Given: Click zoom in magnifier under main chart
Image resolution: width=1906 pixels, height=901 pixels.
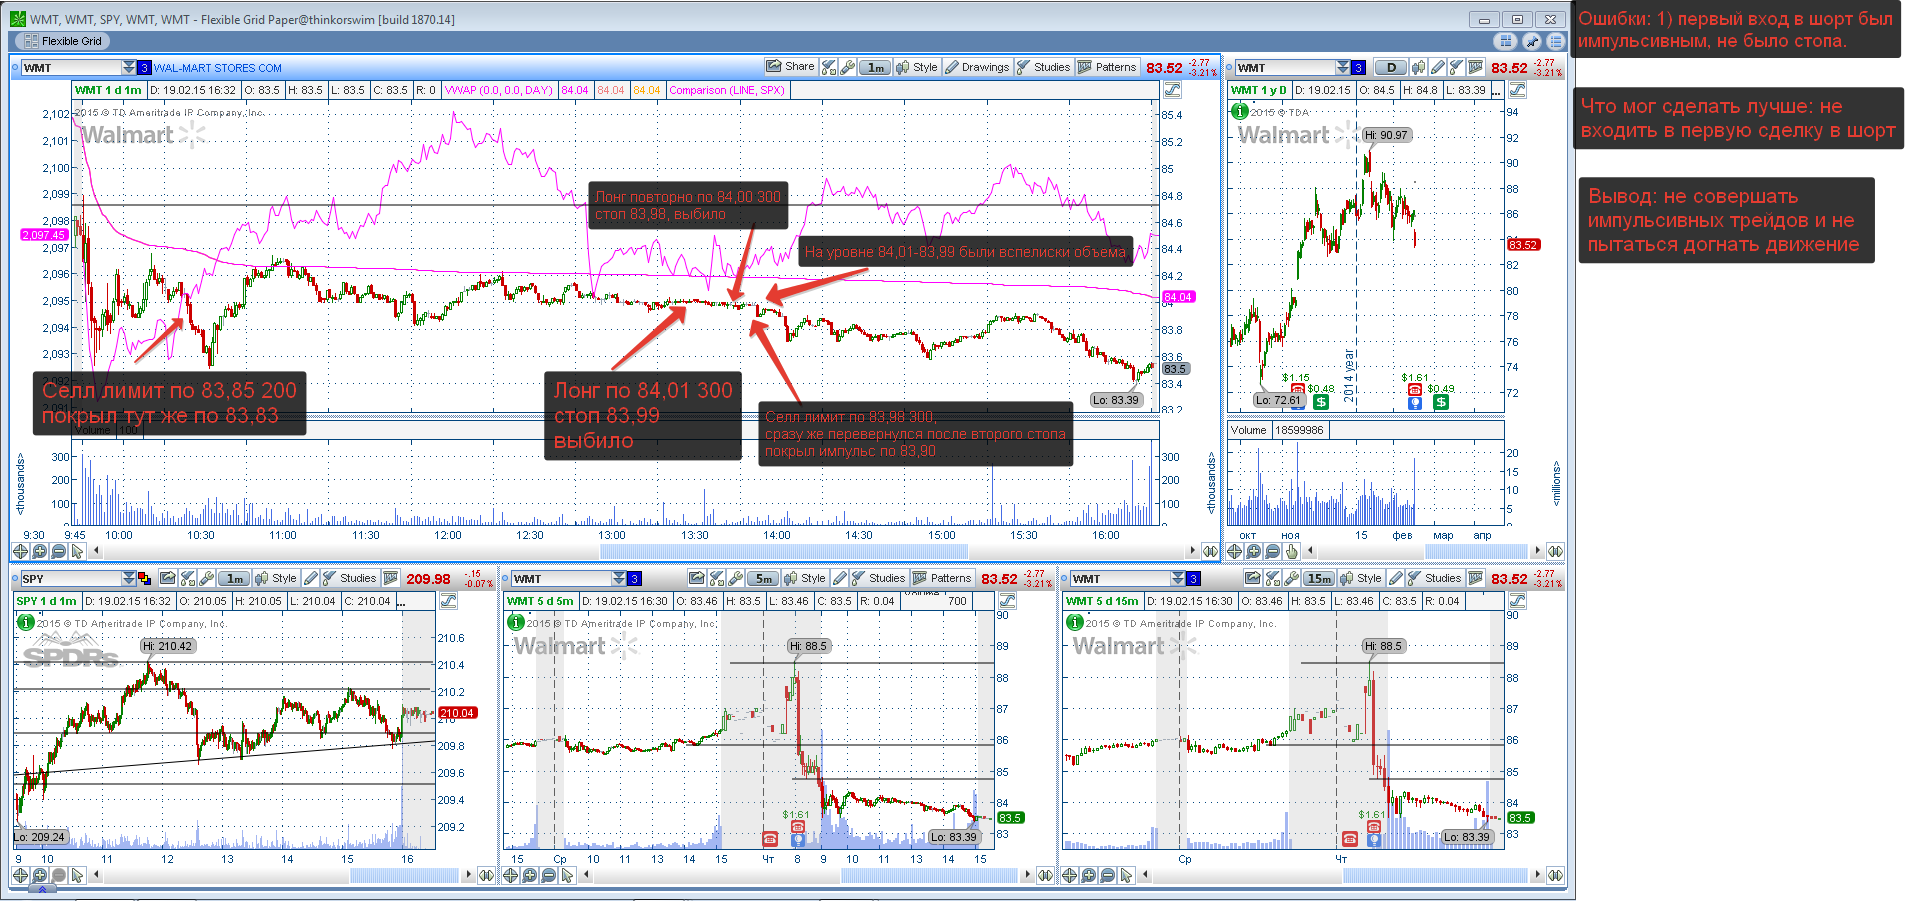Looking at the screenshot, I should tap(39, 551).
